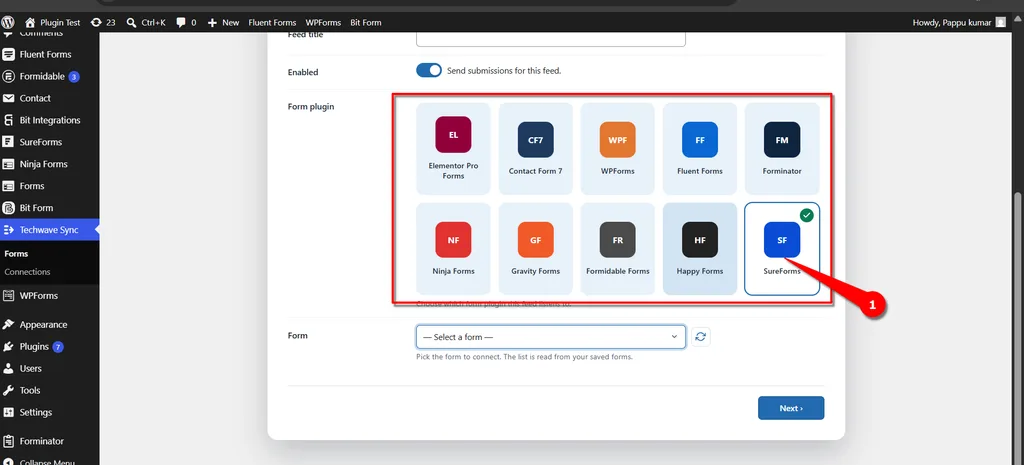Open Bit Form in admin bar
Viewport: 1024px width, 465px height.
(366, 22)
